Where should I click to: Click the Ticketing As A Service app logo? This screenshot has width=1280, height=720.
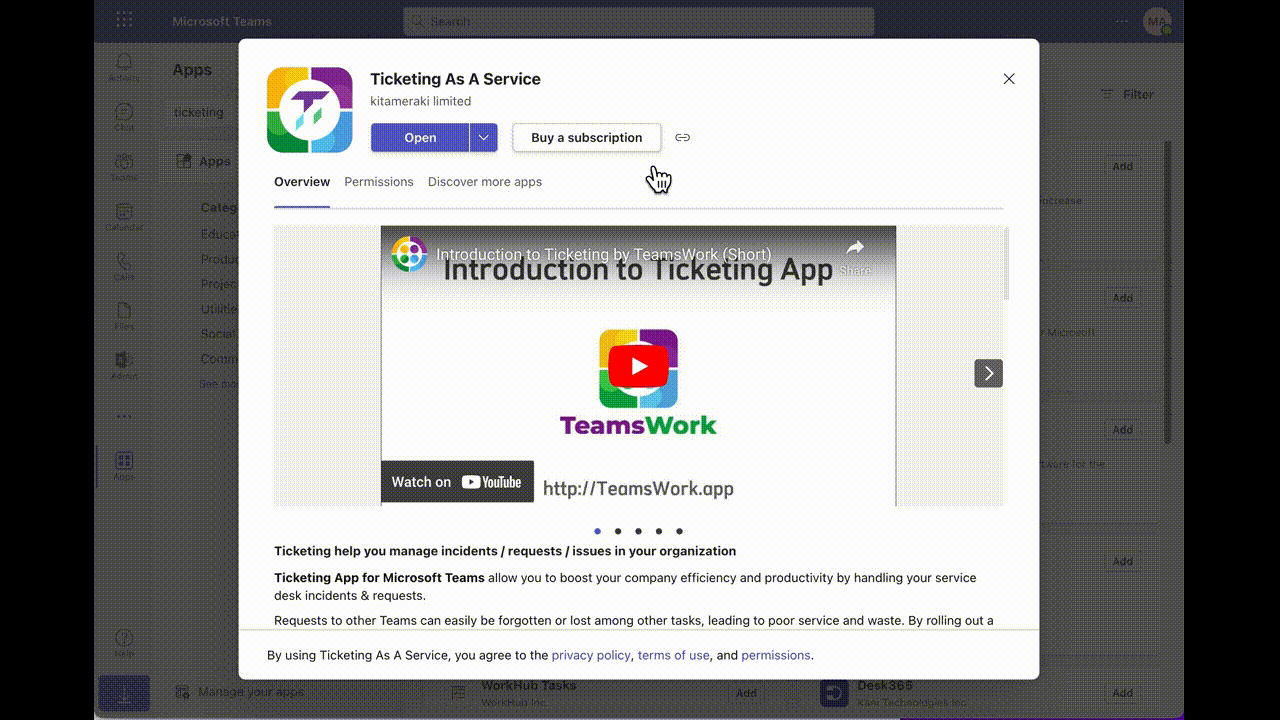click(x=310, y=110)
